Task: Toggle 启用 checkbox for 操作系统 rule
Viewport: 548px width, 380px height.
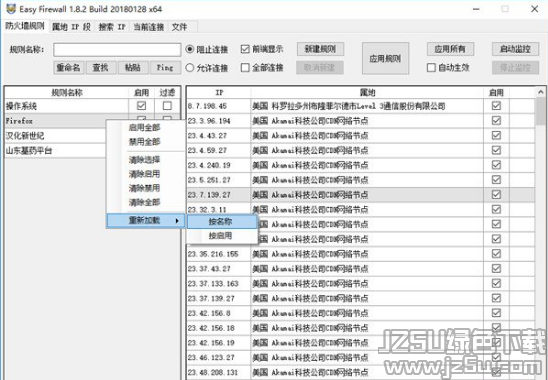Action: pos(142,105)
